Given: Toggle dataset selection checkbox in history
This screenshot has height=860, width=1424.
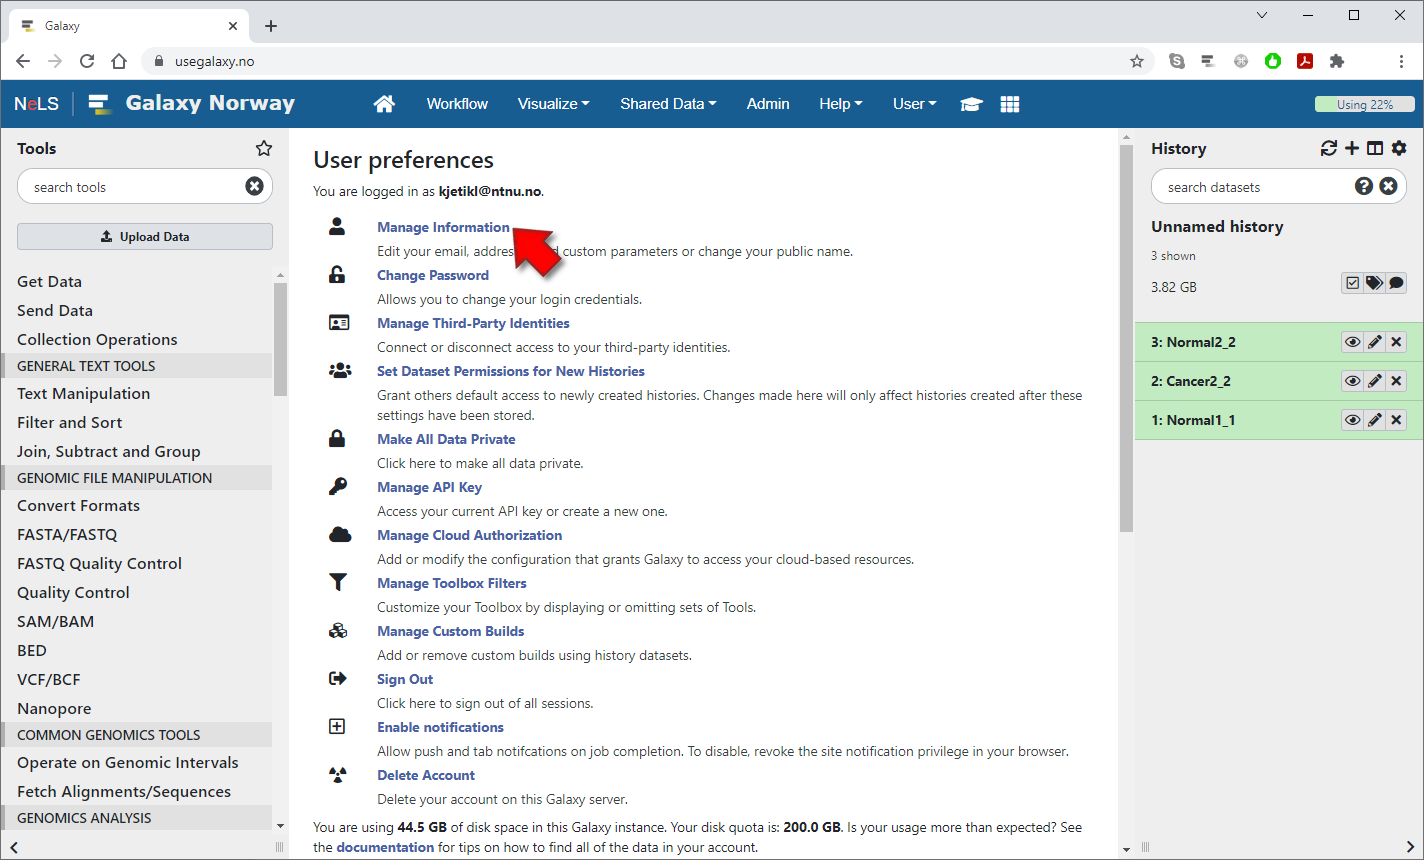Looking at the screenshot, I should point(1352,283).
